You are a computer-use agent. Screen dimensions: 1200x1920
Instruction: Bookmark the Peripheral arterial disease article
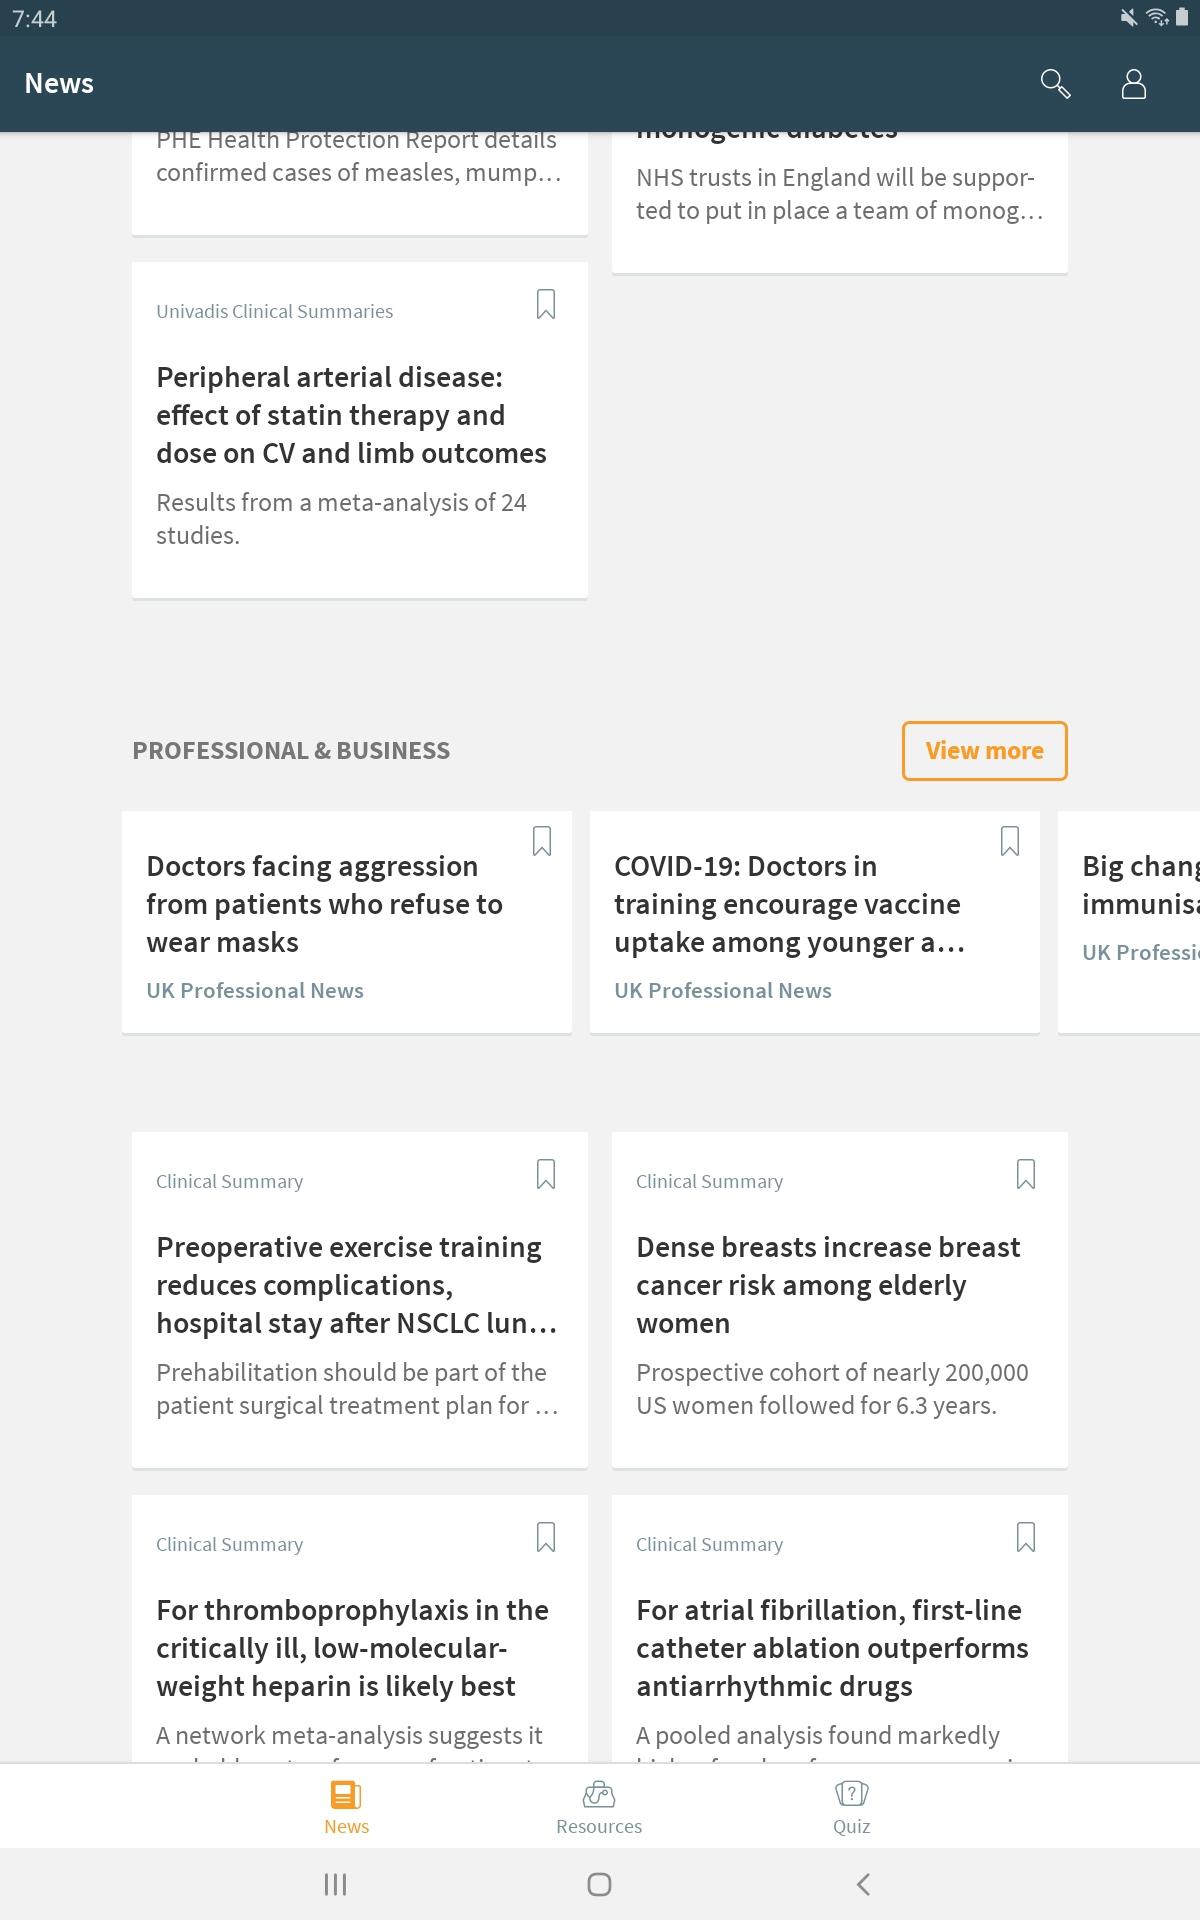coord(546,304)
